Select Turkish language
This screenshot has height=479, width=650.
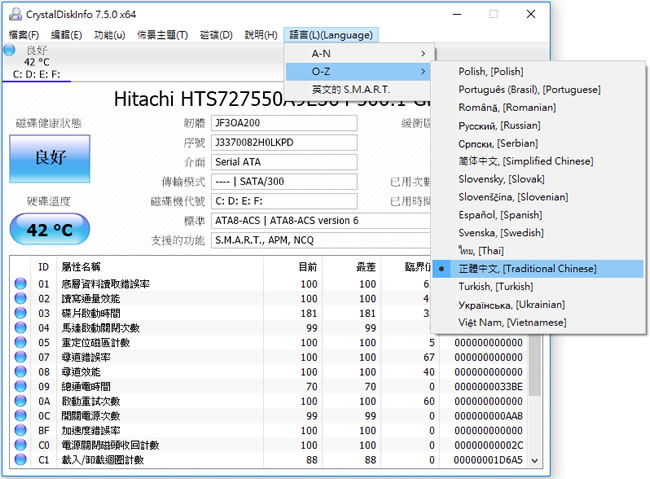pos(538,287)
